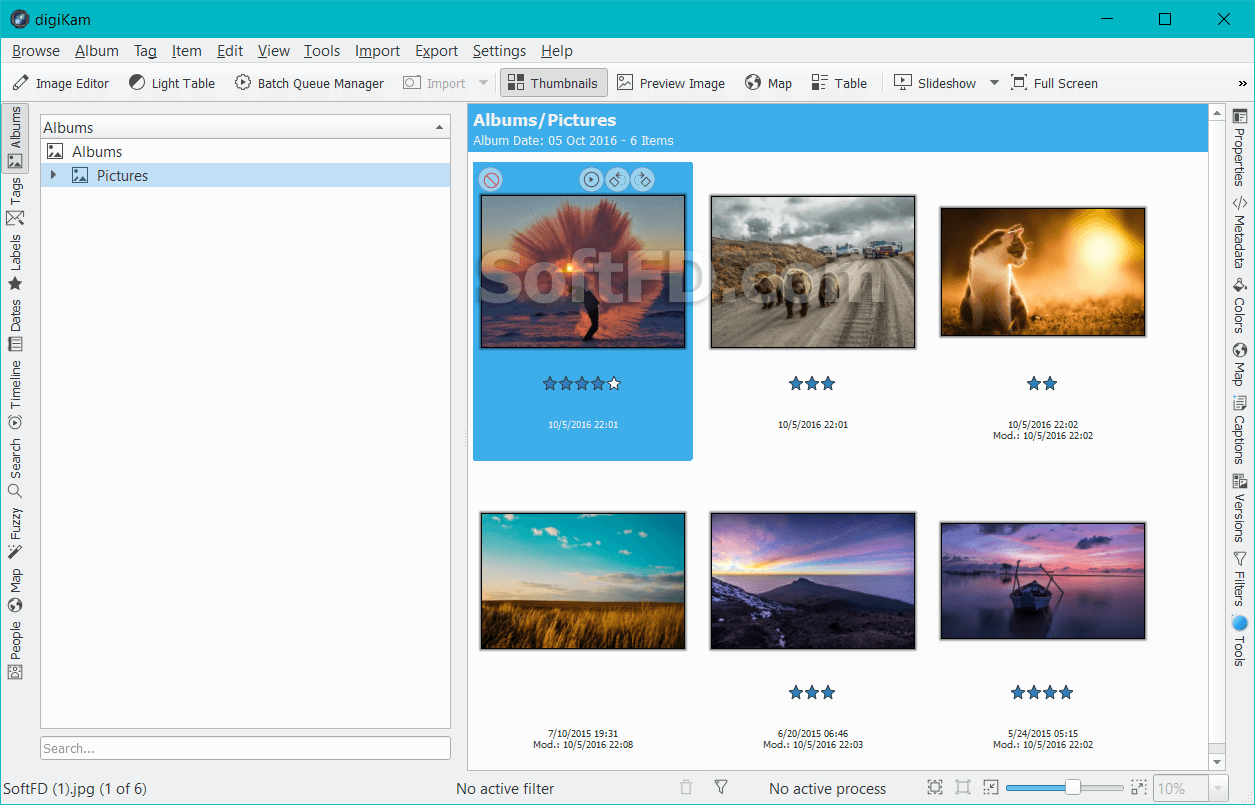1255x805 pixels.
Task: Adjust the thumbnail size slider
Action: (1065, 788)
